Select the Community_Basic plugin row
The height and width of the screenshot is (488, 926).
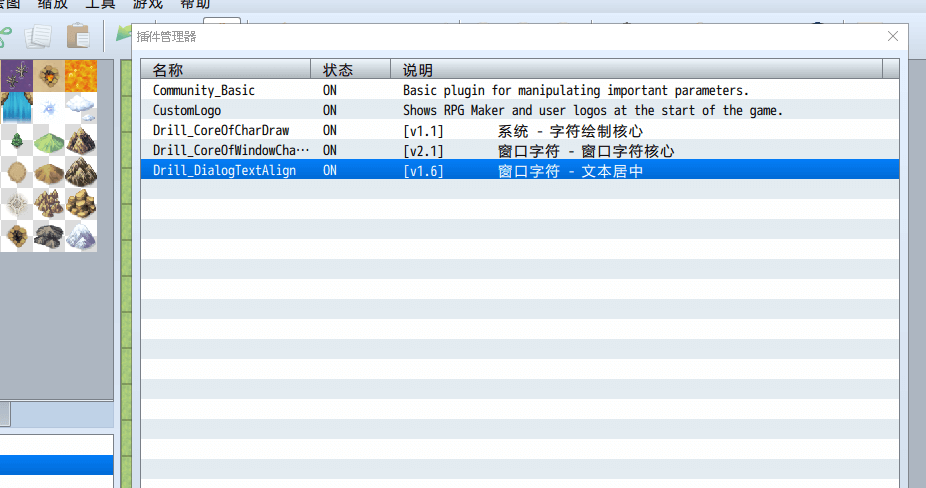[x=204, y=90]
